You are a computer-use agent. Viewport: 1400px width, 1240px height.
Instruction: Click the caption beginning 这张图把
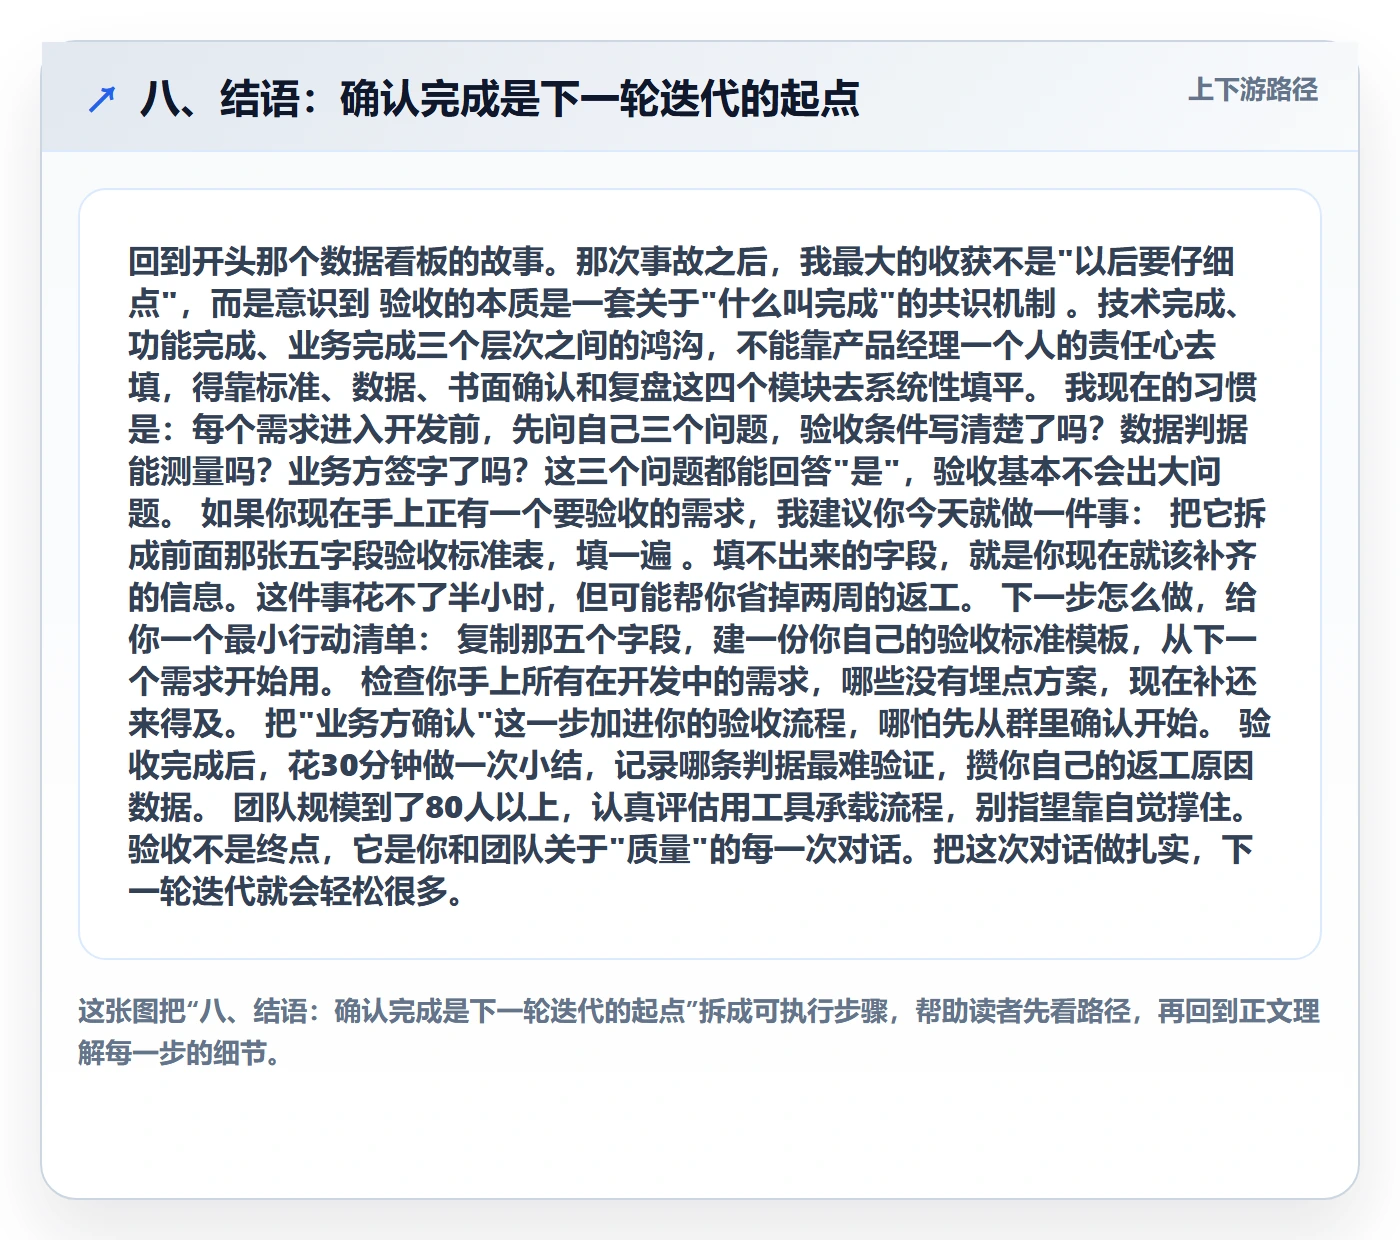tap(699, 1032)
